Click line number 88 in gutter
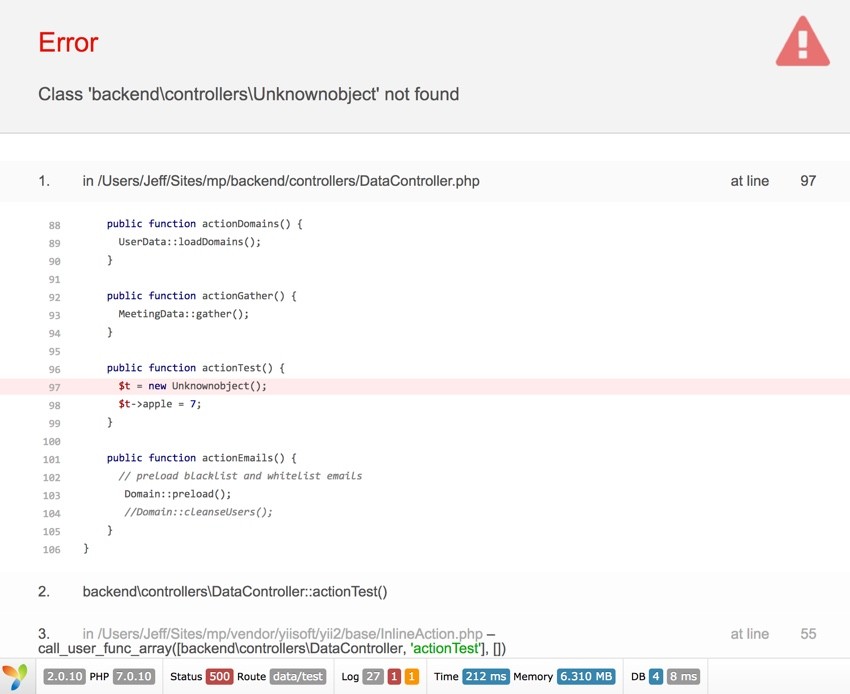The width and height of the screenshot is (850, 694). (x=54, y=225)
